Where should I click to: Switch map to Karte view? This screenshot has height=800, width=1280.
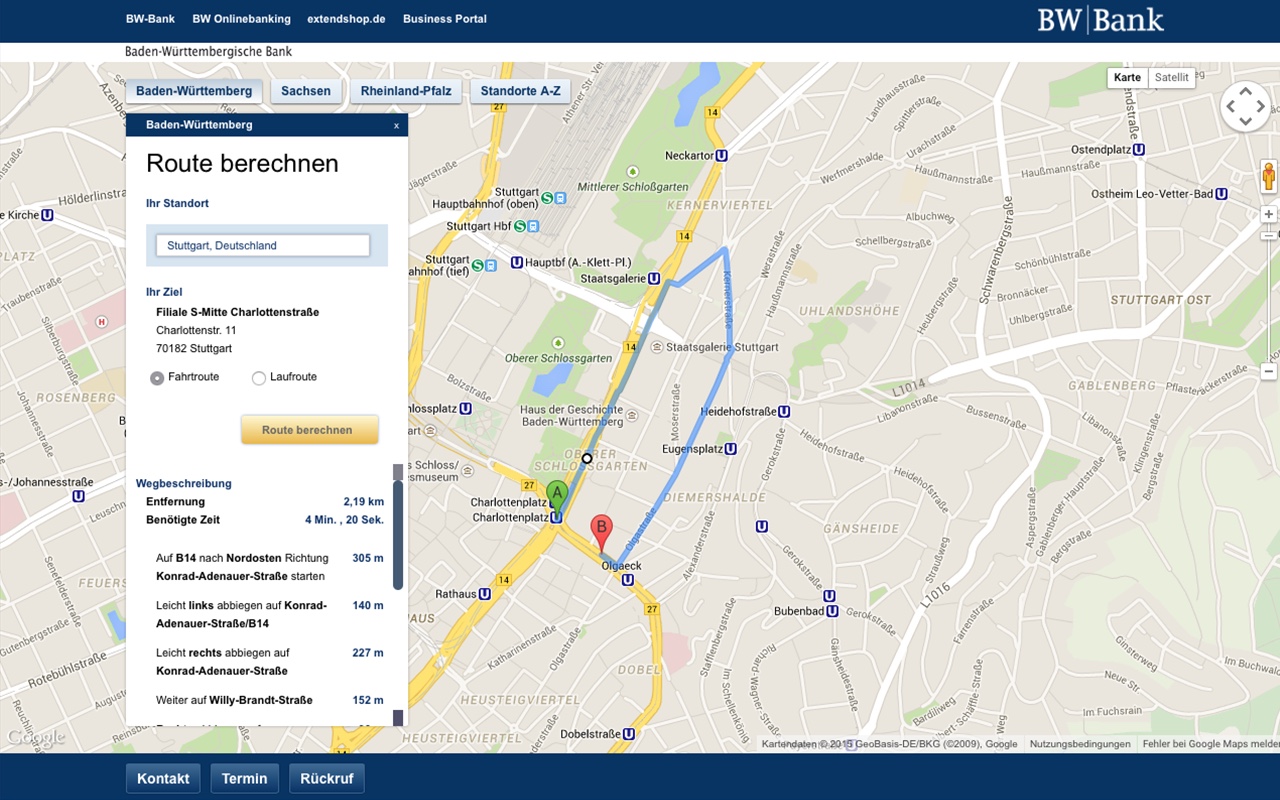click(x=1127, y=77)
